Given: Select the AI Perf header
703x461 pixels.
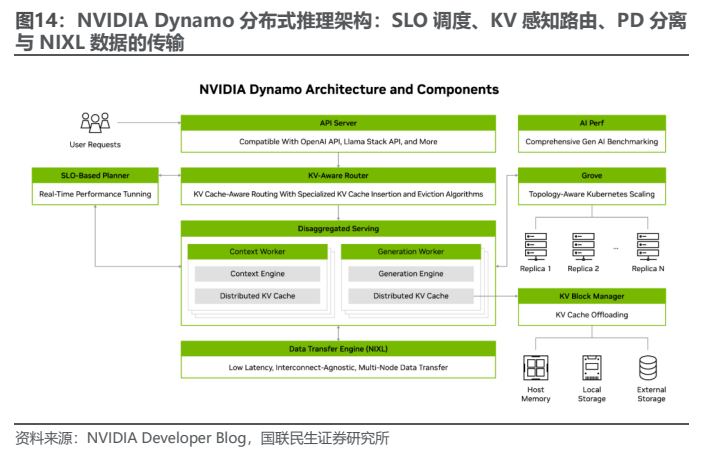Looking at the screenshot, I should click(x=592, y=123).
